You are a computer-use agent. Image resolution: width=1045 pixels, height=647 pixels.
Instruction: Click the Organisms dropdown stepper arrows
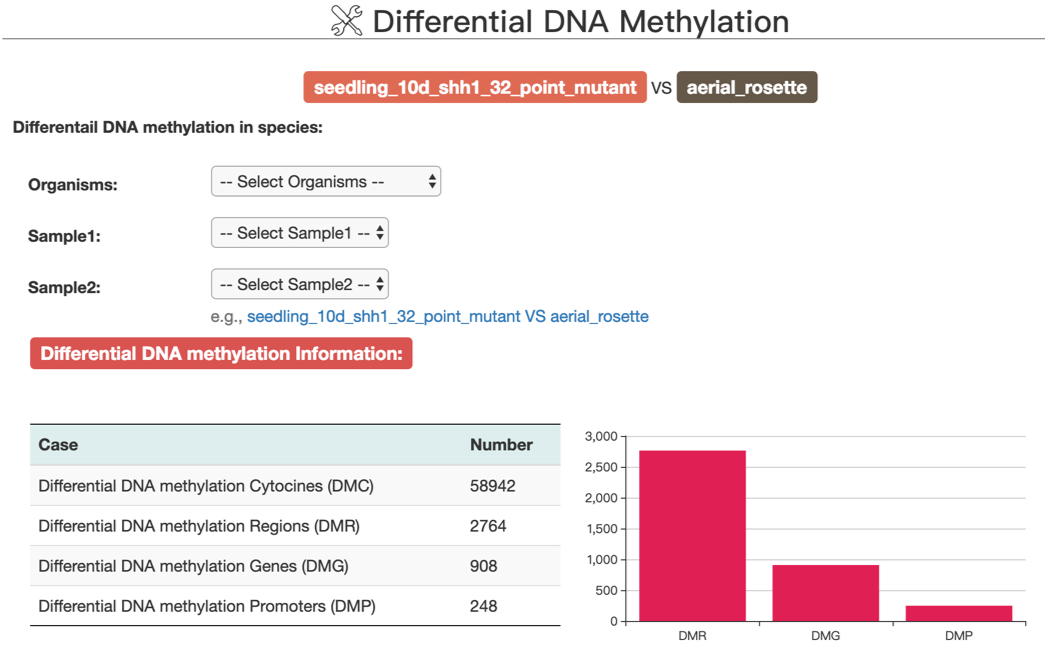tap(431, 181)
